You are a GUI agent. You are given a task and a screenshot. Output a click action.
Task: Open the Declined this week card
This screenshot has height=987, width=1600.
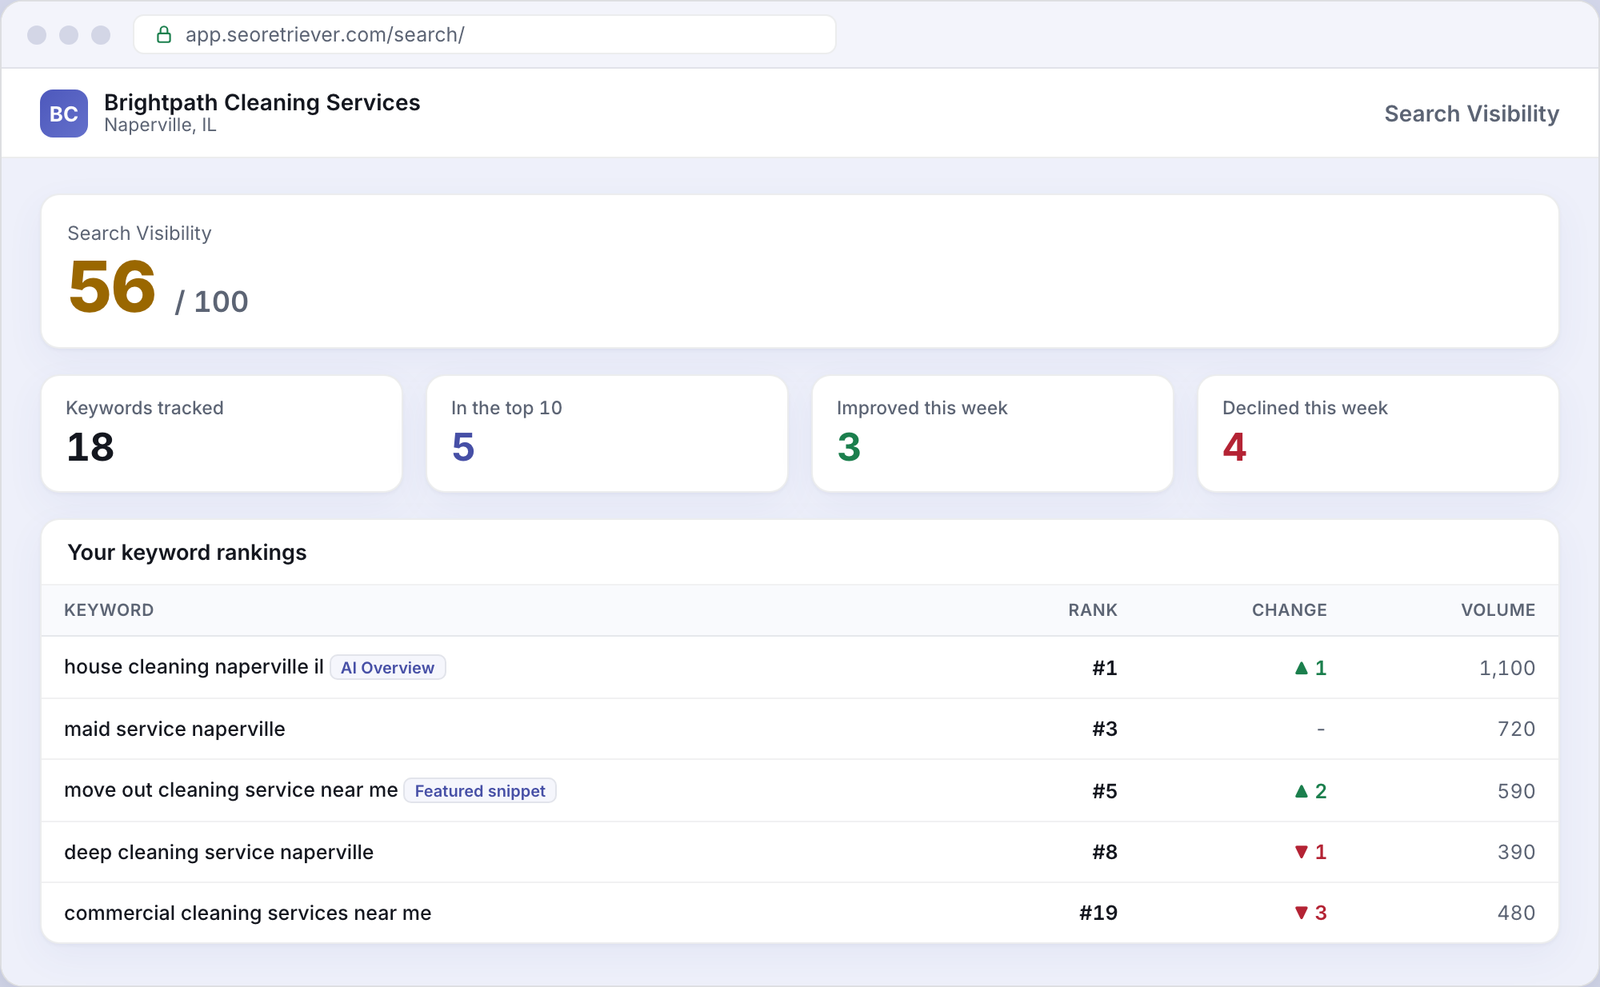click(x=1378, y=434)
